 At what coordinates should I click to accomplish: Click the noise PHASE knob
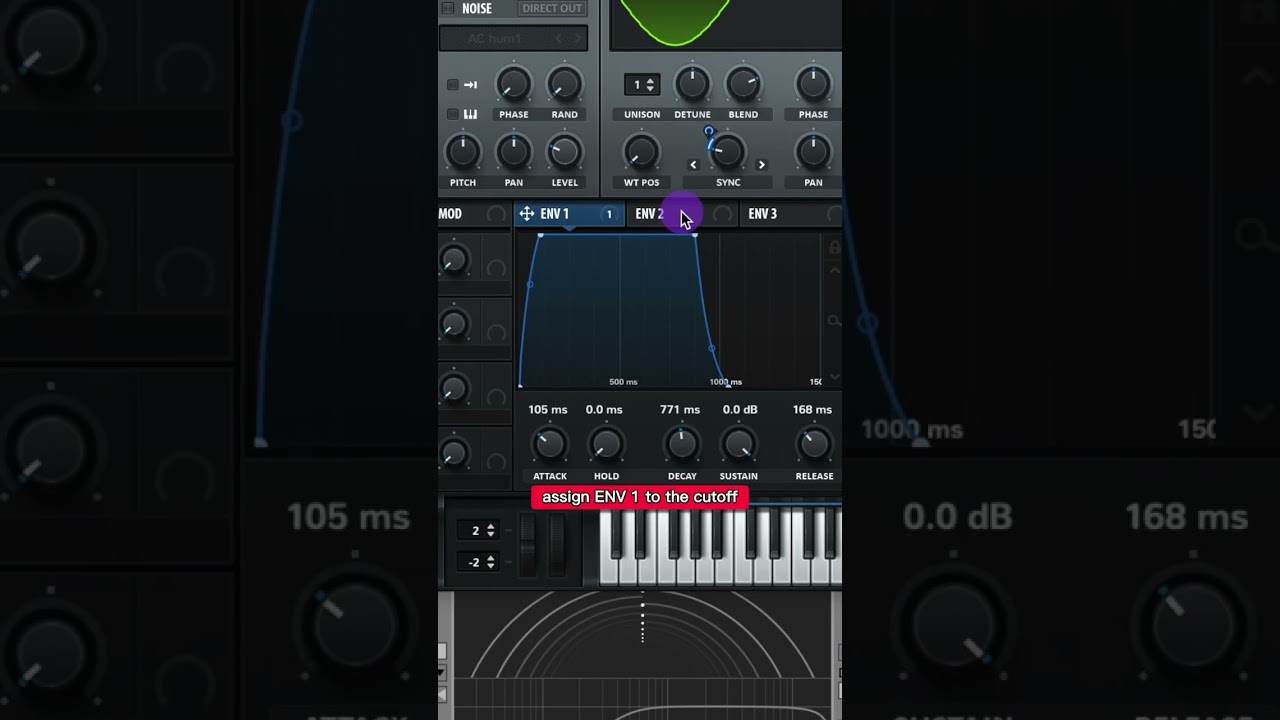pyautogui.click(x=514, y=85)
